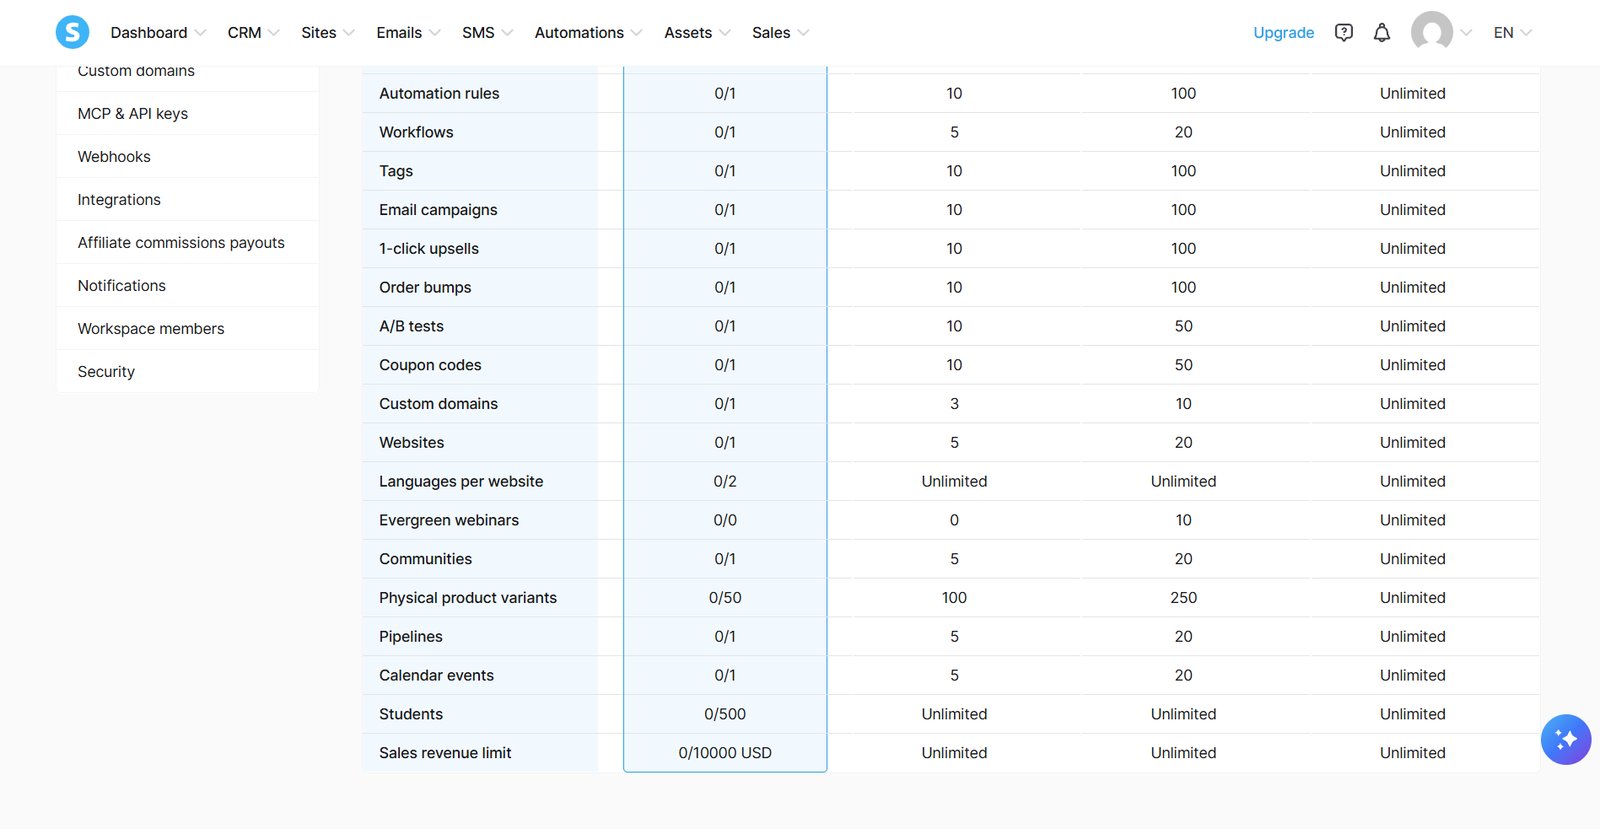Select the Communities row label
The height and width of the screenshot is (829, 1600).
425,559
